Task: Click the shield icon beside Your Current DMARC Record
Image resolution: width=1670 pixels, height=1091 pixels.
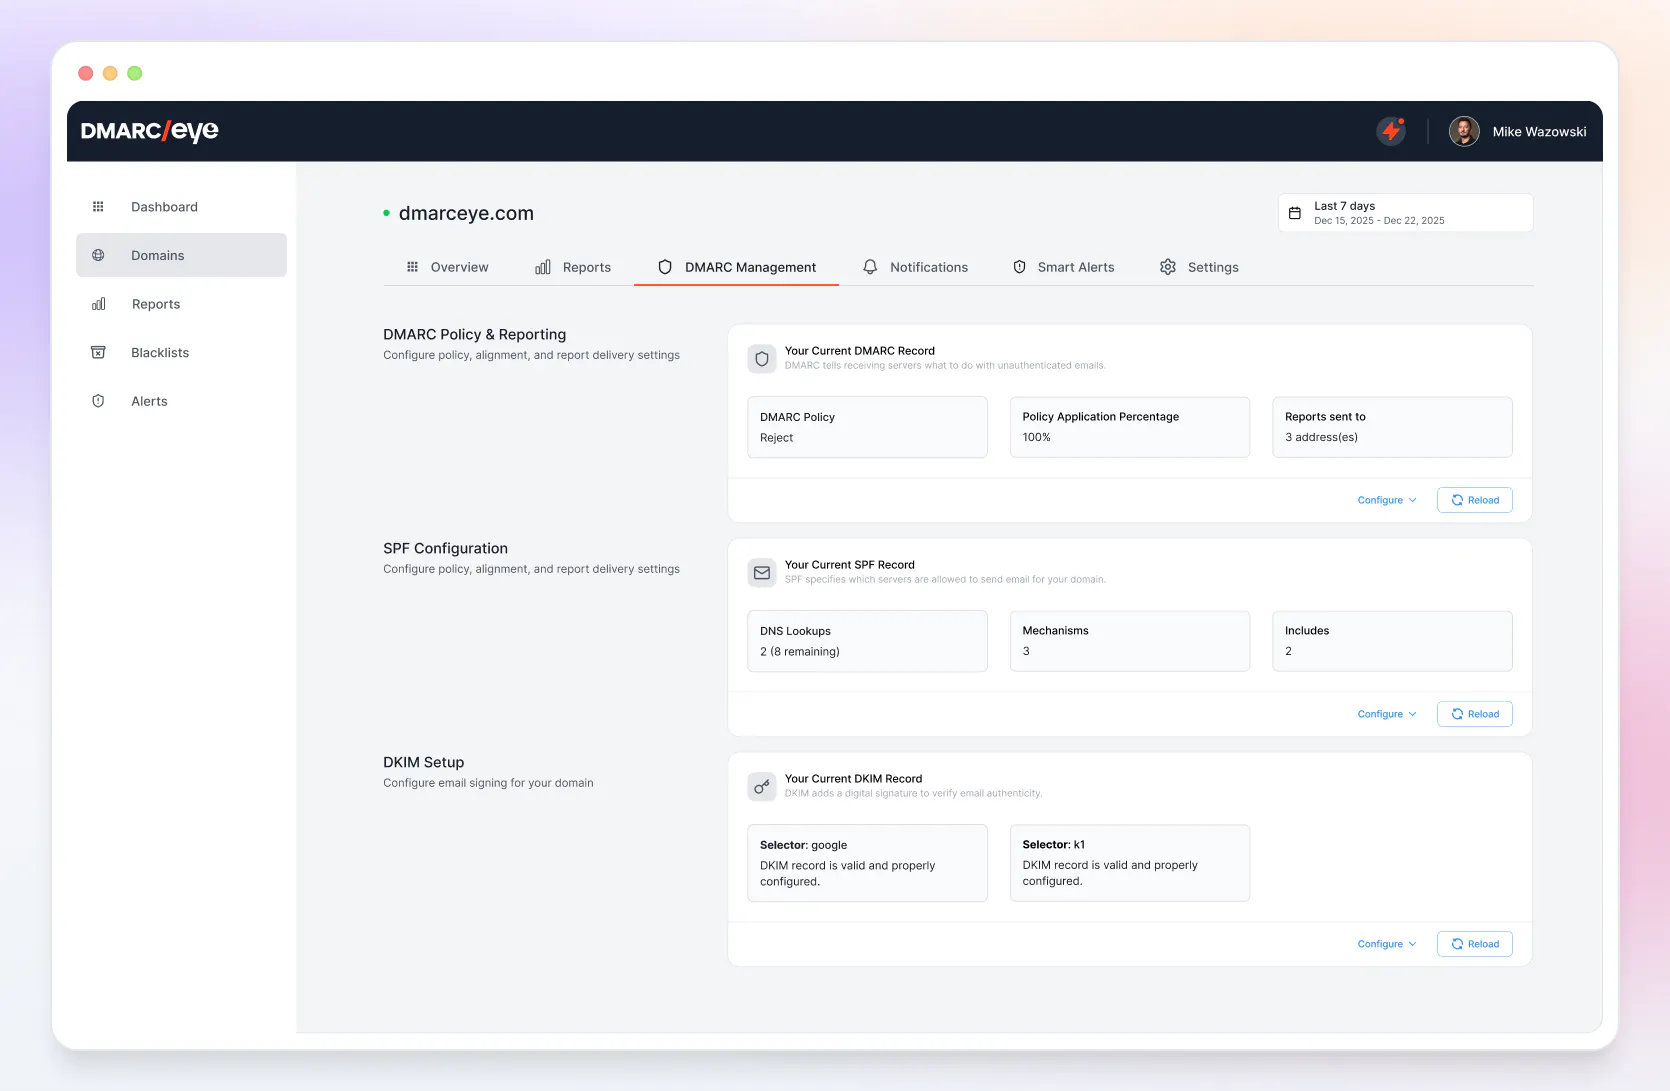Action: click(x=762, y=359)
